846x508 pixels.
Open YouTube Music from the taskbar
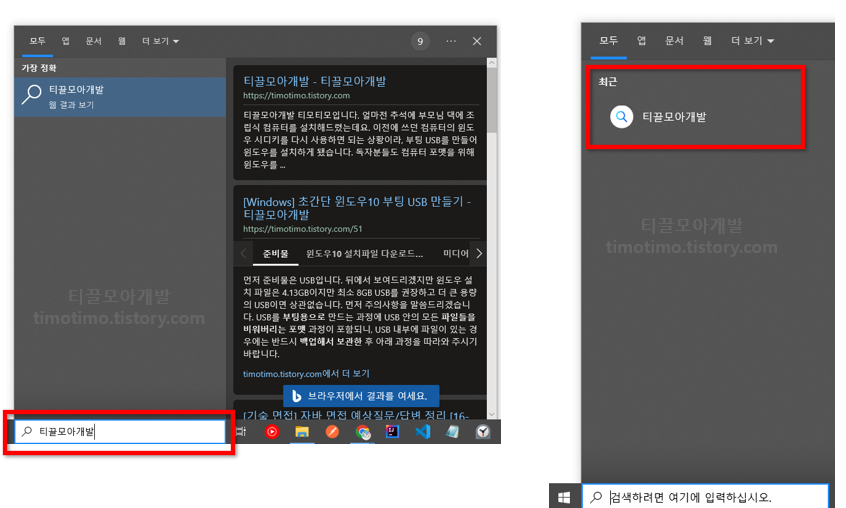[272, 431]
